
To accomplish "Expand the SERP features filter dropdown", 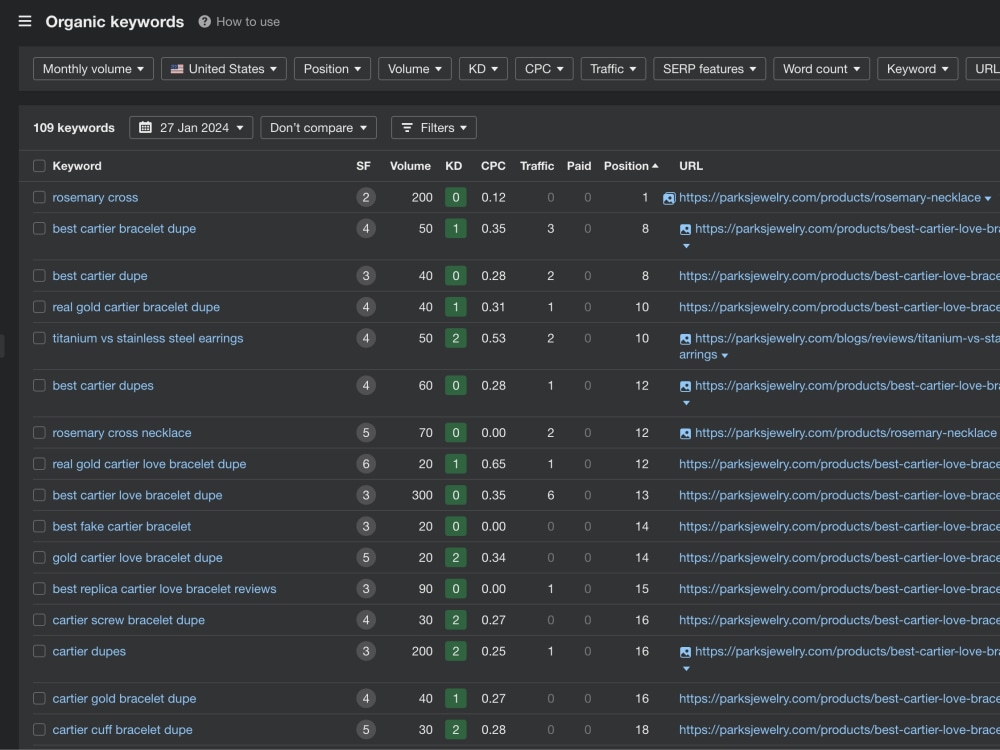I will click(709, 69).
